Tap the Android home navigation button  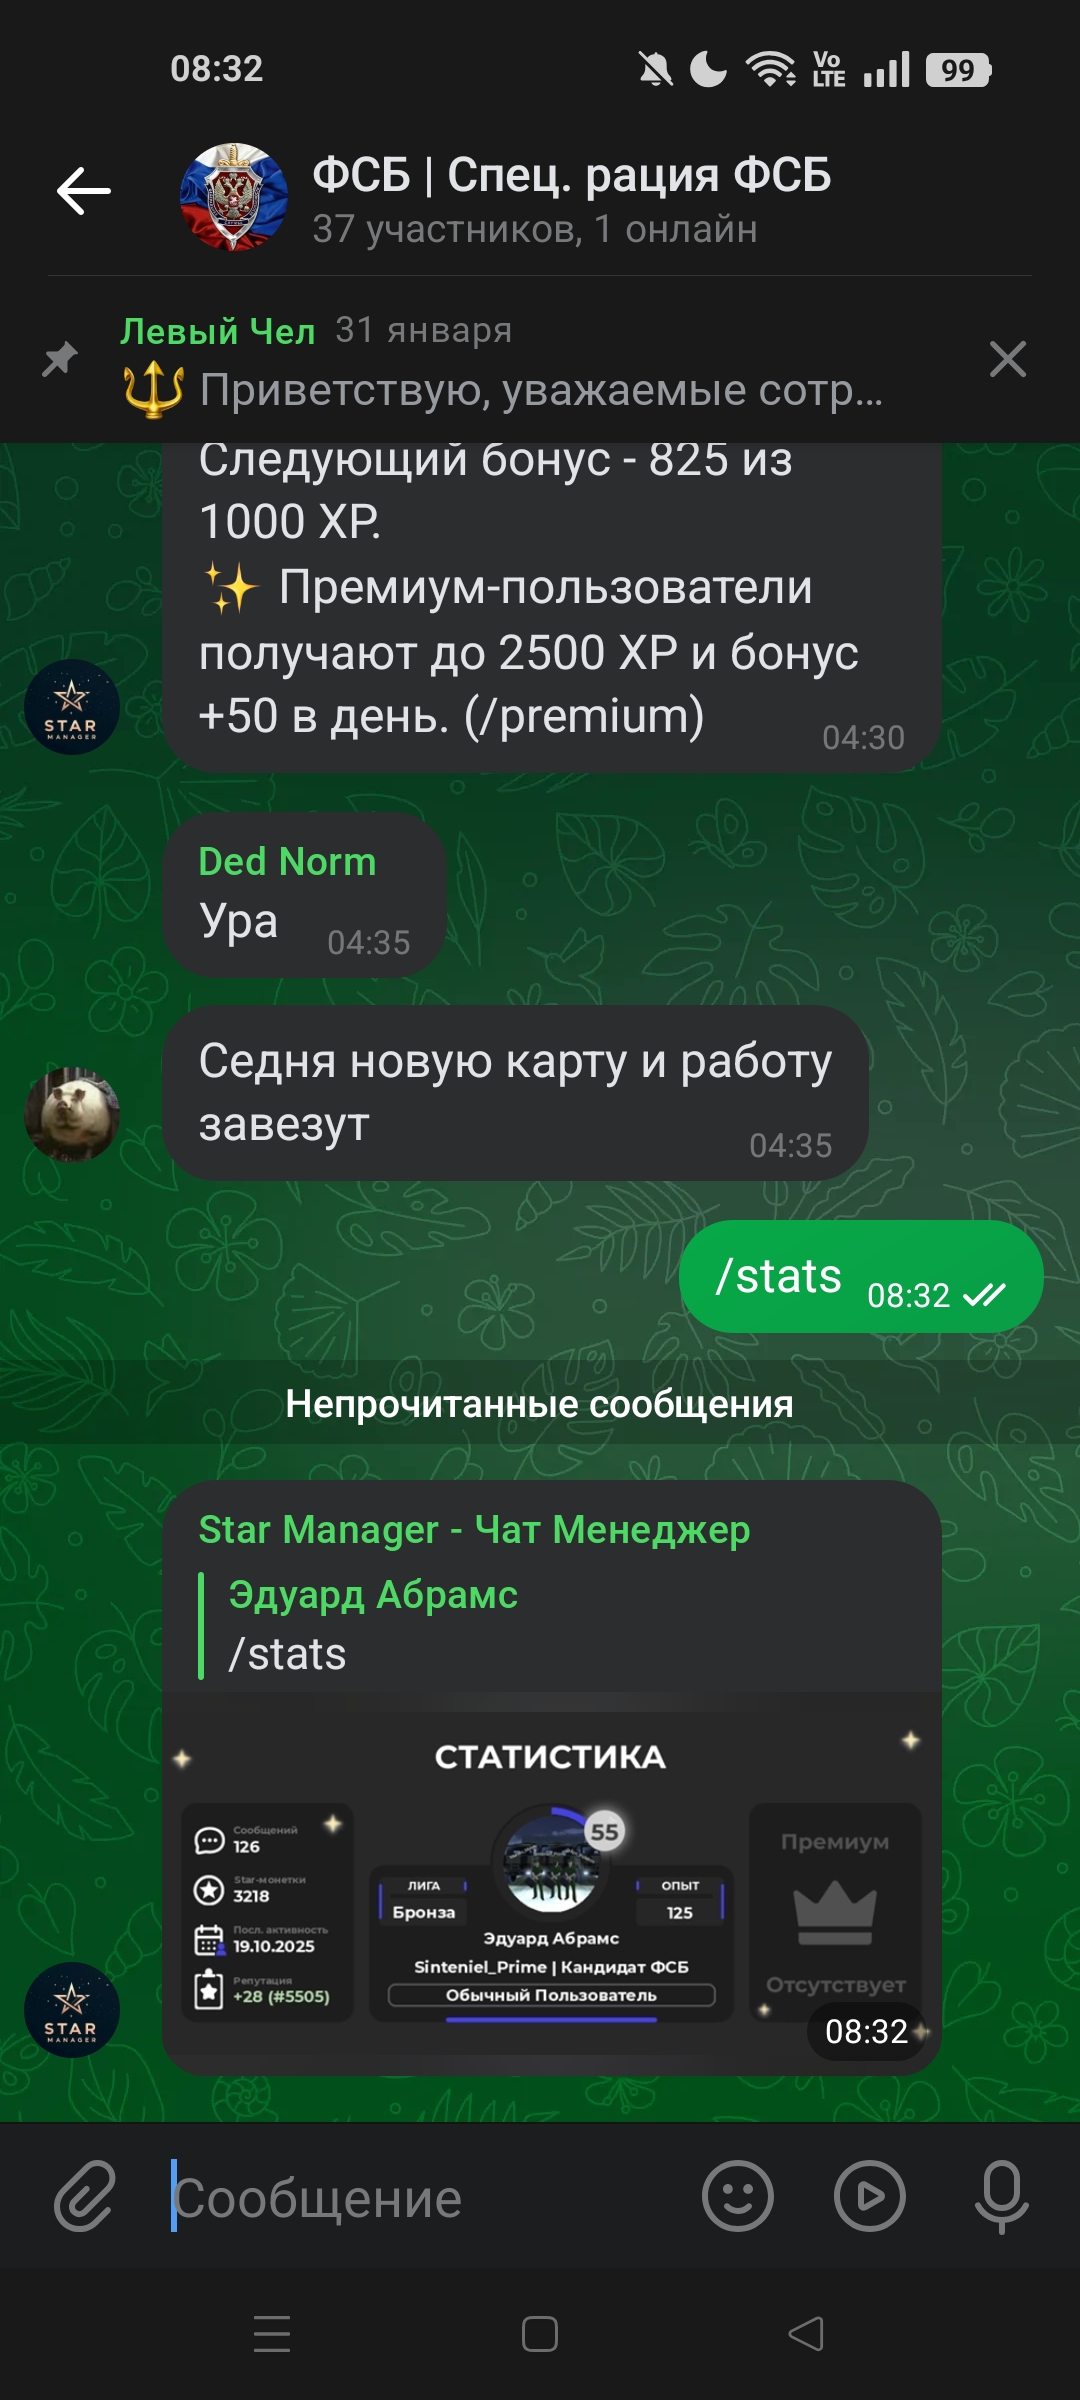click(540, 2334)
